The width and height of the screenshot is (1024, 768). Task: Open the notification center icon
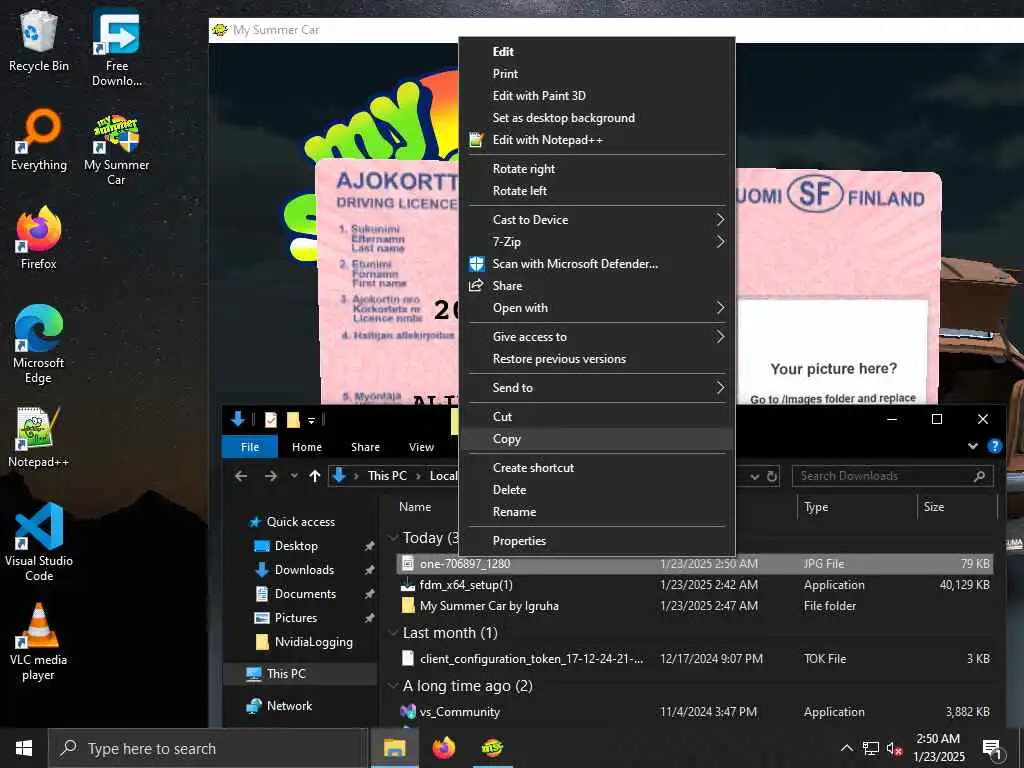point(992,748)
